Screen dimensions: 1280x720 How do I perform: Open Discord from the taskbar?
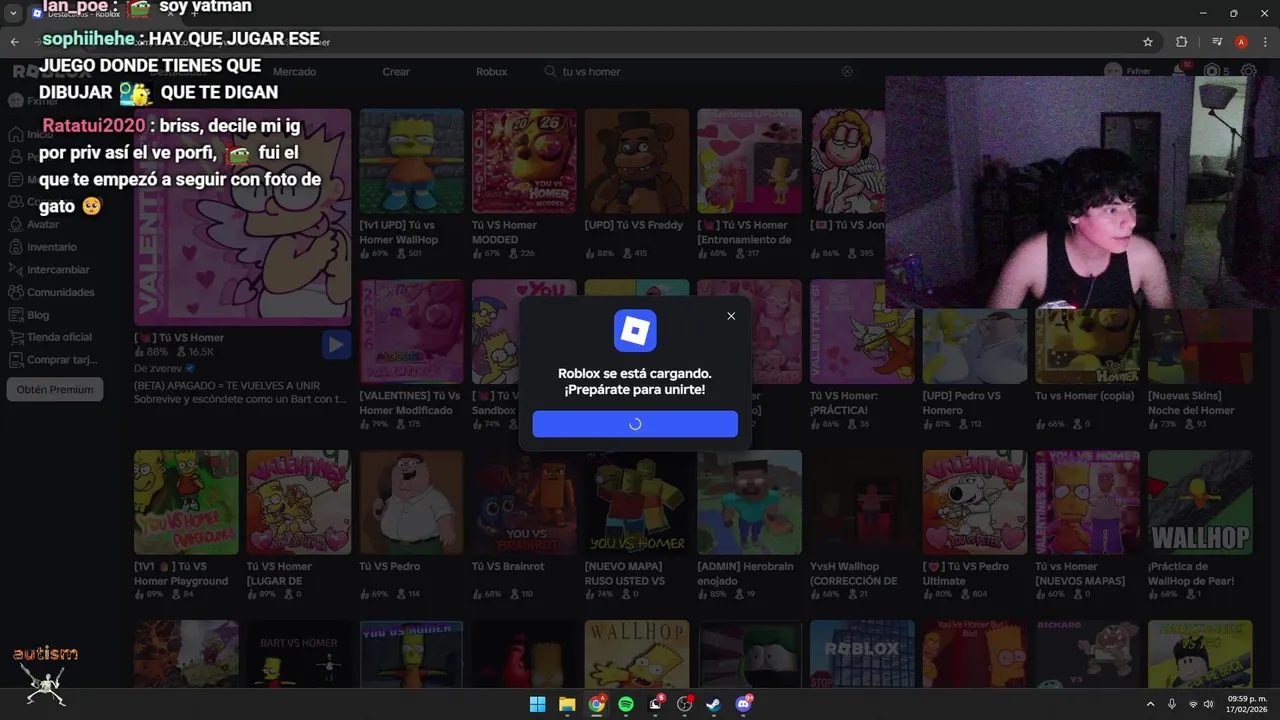coord(743,704)
